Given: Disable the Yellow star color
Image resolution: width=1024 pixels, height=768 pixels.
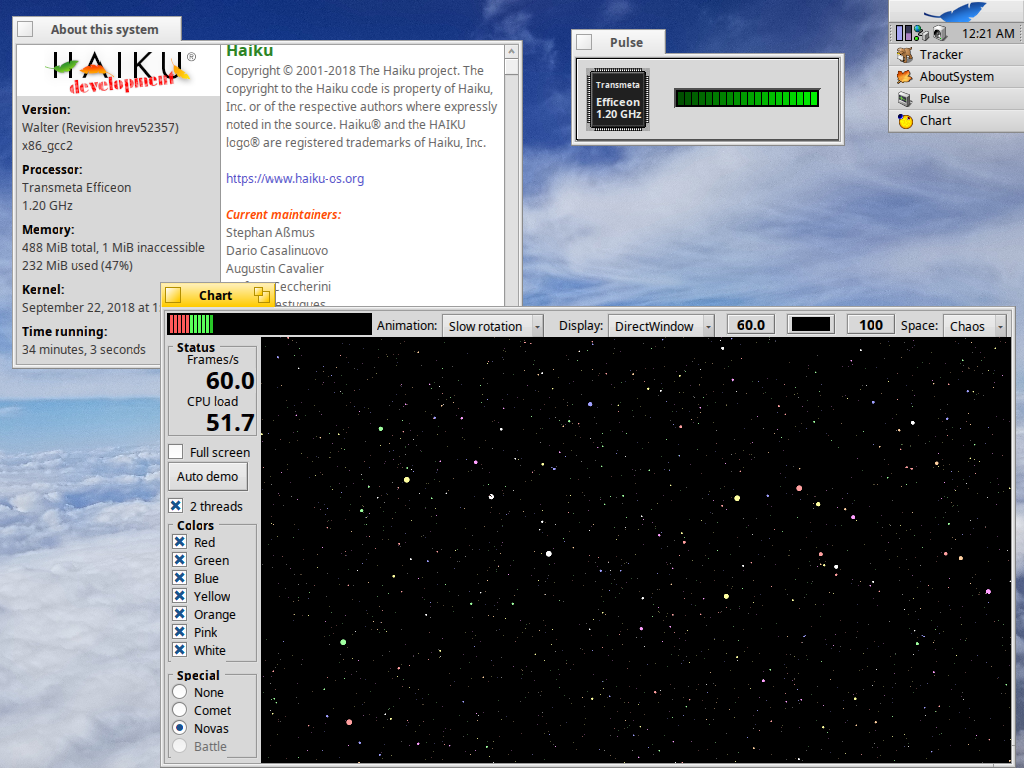Looking at the screenshot, I should (x=180, y=596).
